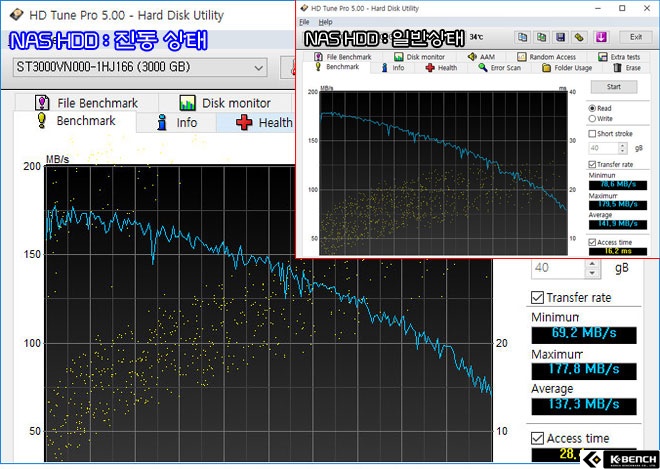Click the 78.6 MB/s minimum value
The height and width of the screenshot is (469, 660).
tap(617, 185)
